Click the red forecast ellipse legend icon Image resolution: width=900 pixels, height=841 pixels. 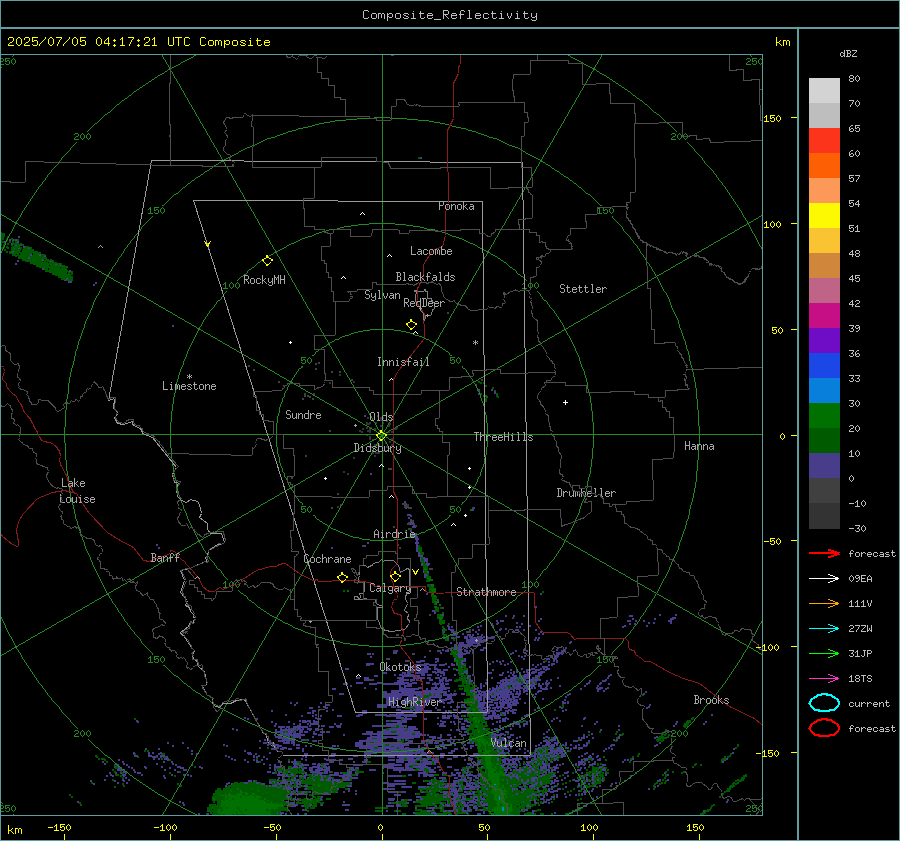[824, 728]
